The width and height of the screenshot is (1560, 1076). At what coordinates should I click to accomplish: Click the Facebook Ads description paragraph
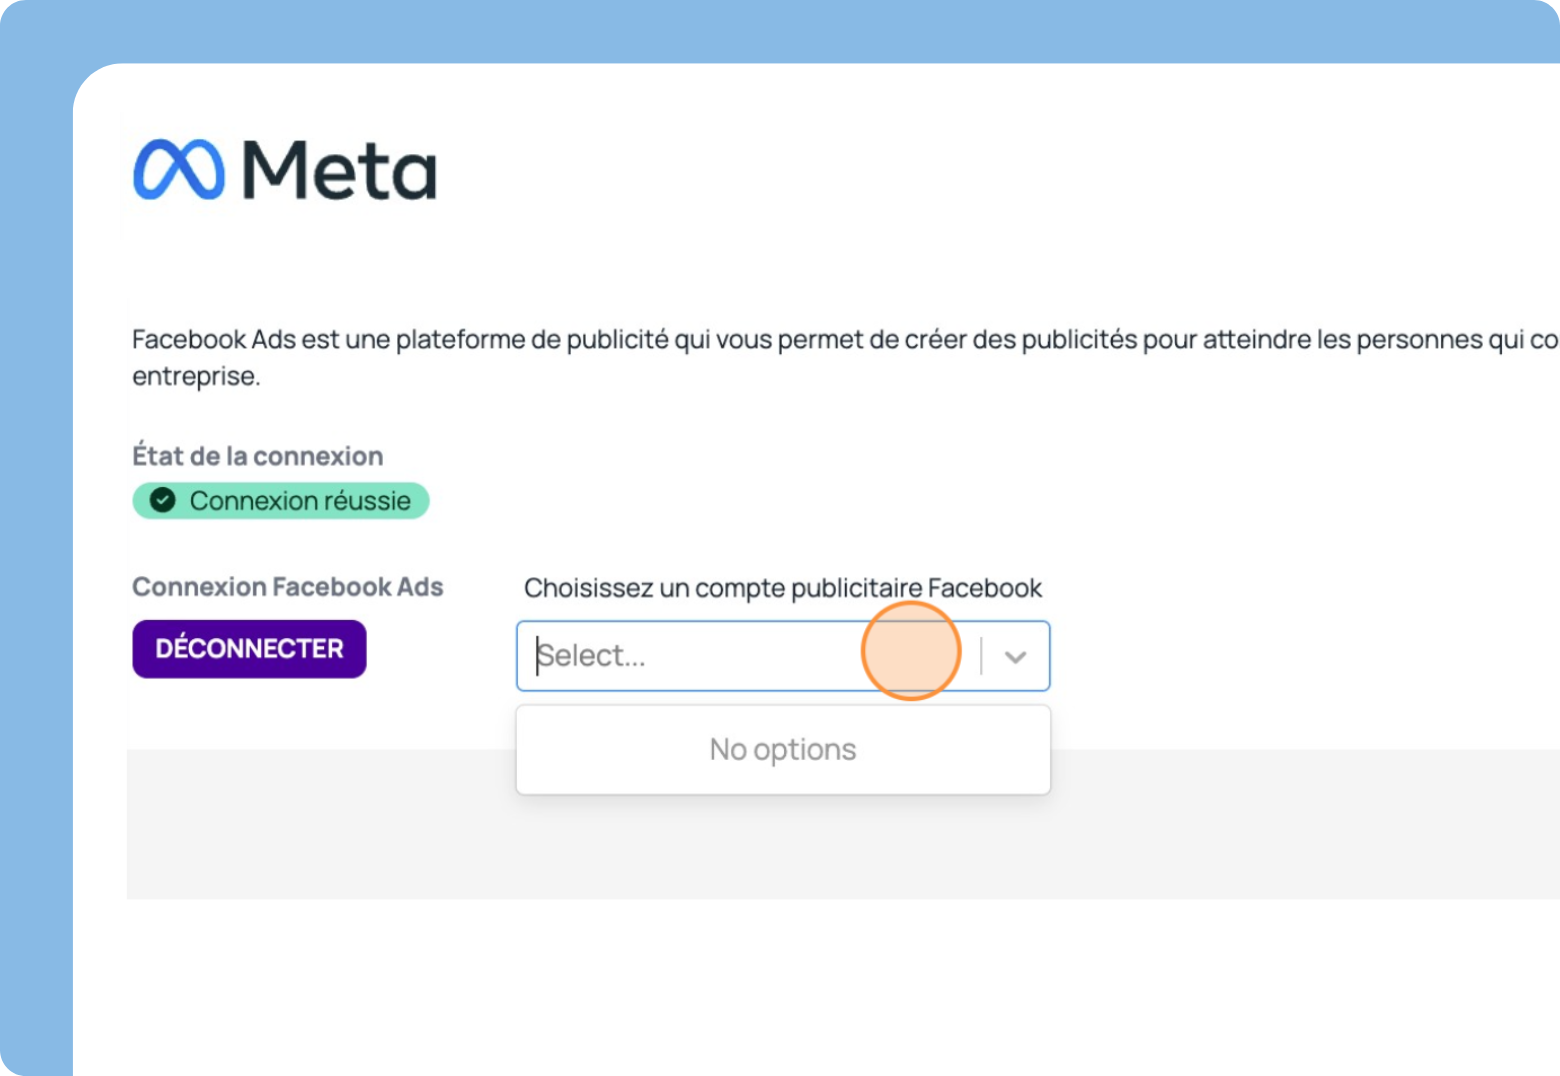(845, 357)
